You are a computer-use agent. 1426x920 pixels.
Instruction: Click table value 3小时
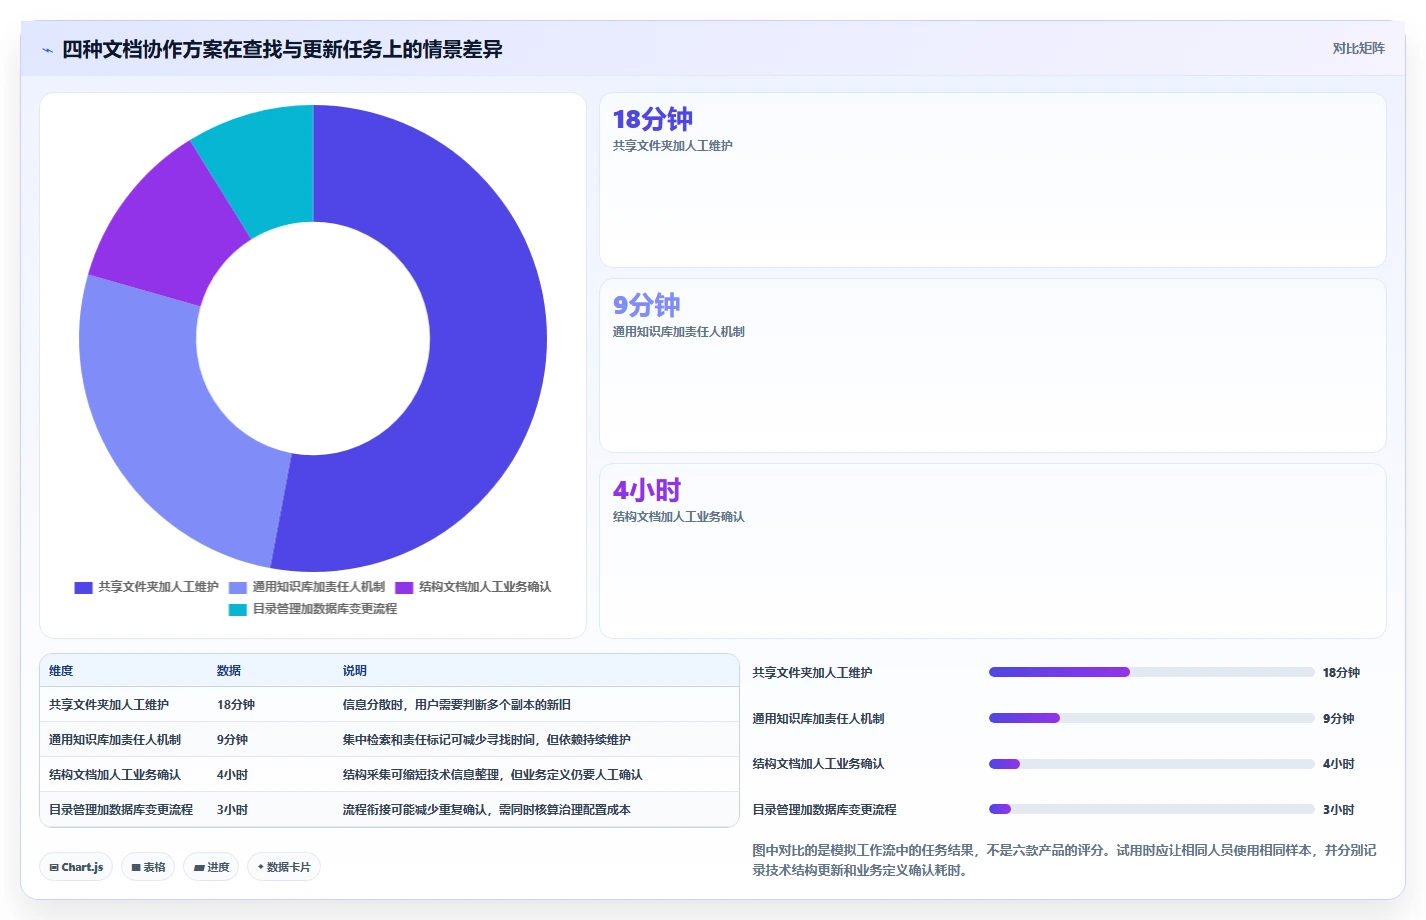coord(232,810)
